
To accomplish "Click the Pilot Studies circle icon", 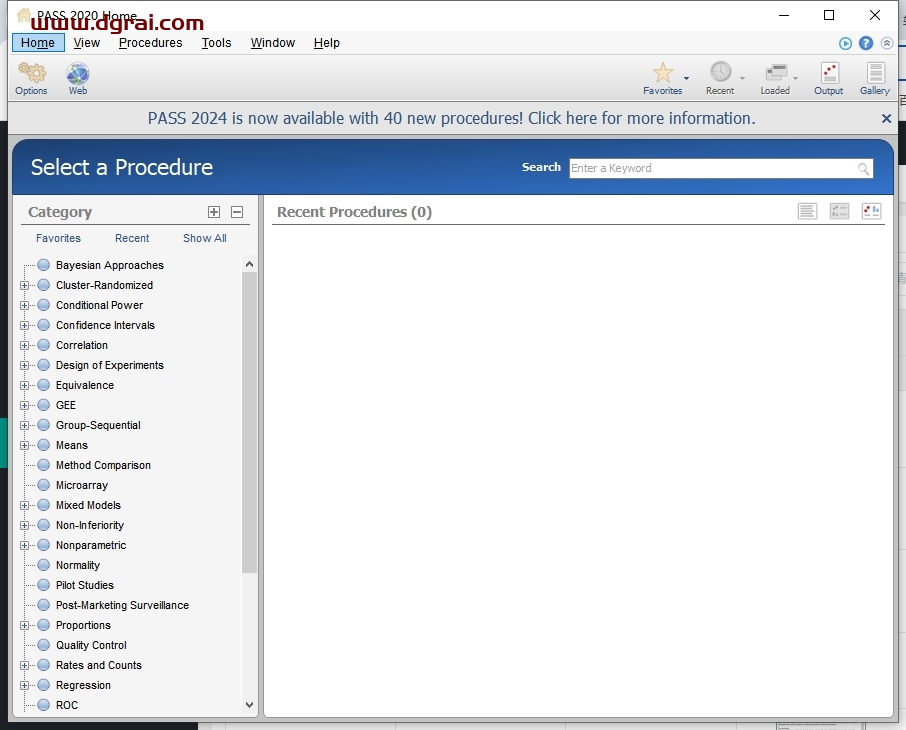I will point(43,585).
